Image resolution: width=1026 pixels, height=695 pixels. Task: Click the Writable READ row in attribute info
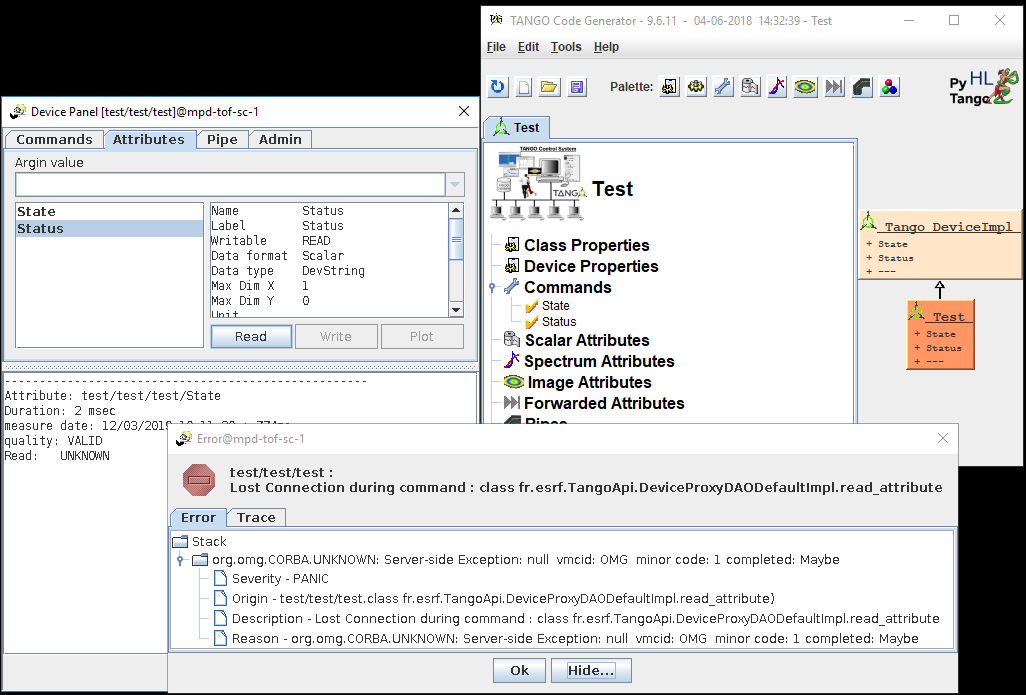click(x=270, y=241)
